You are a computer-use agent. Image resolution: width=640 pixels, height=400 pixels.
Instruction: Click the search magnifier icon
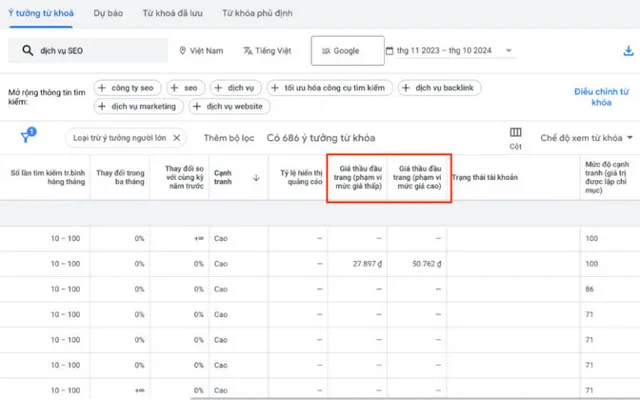27,51
